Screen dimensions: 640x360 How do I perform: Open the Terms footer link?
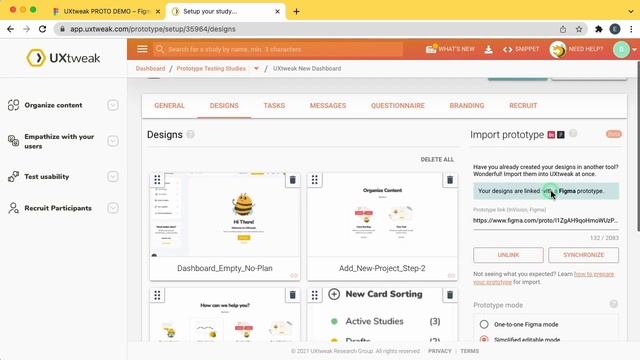point(469,351)
